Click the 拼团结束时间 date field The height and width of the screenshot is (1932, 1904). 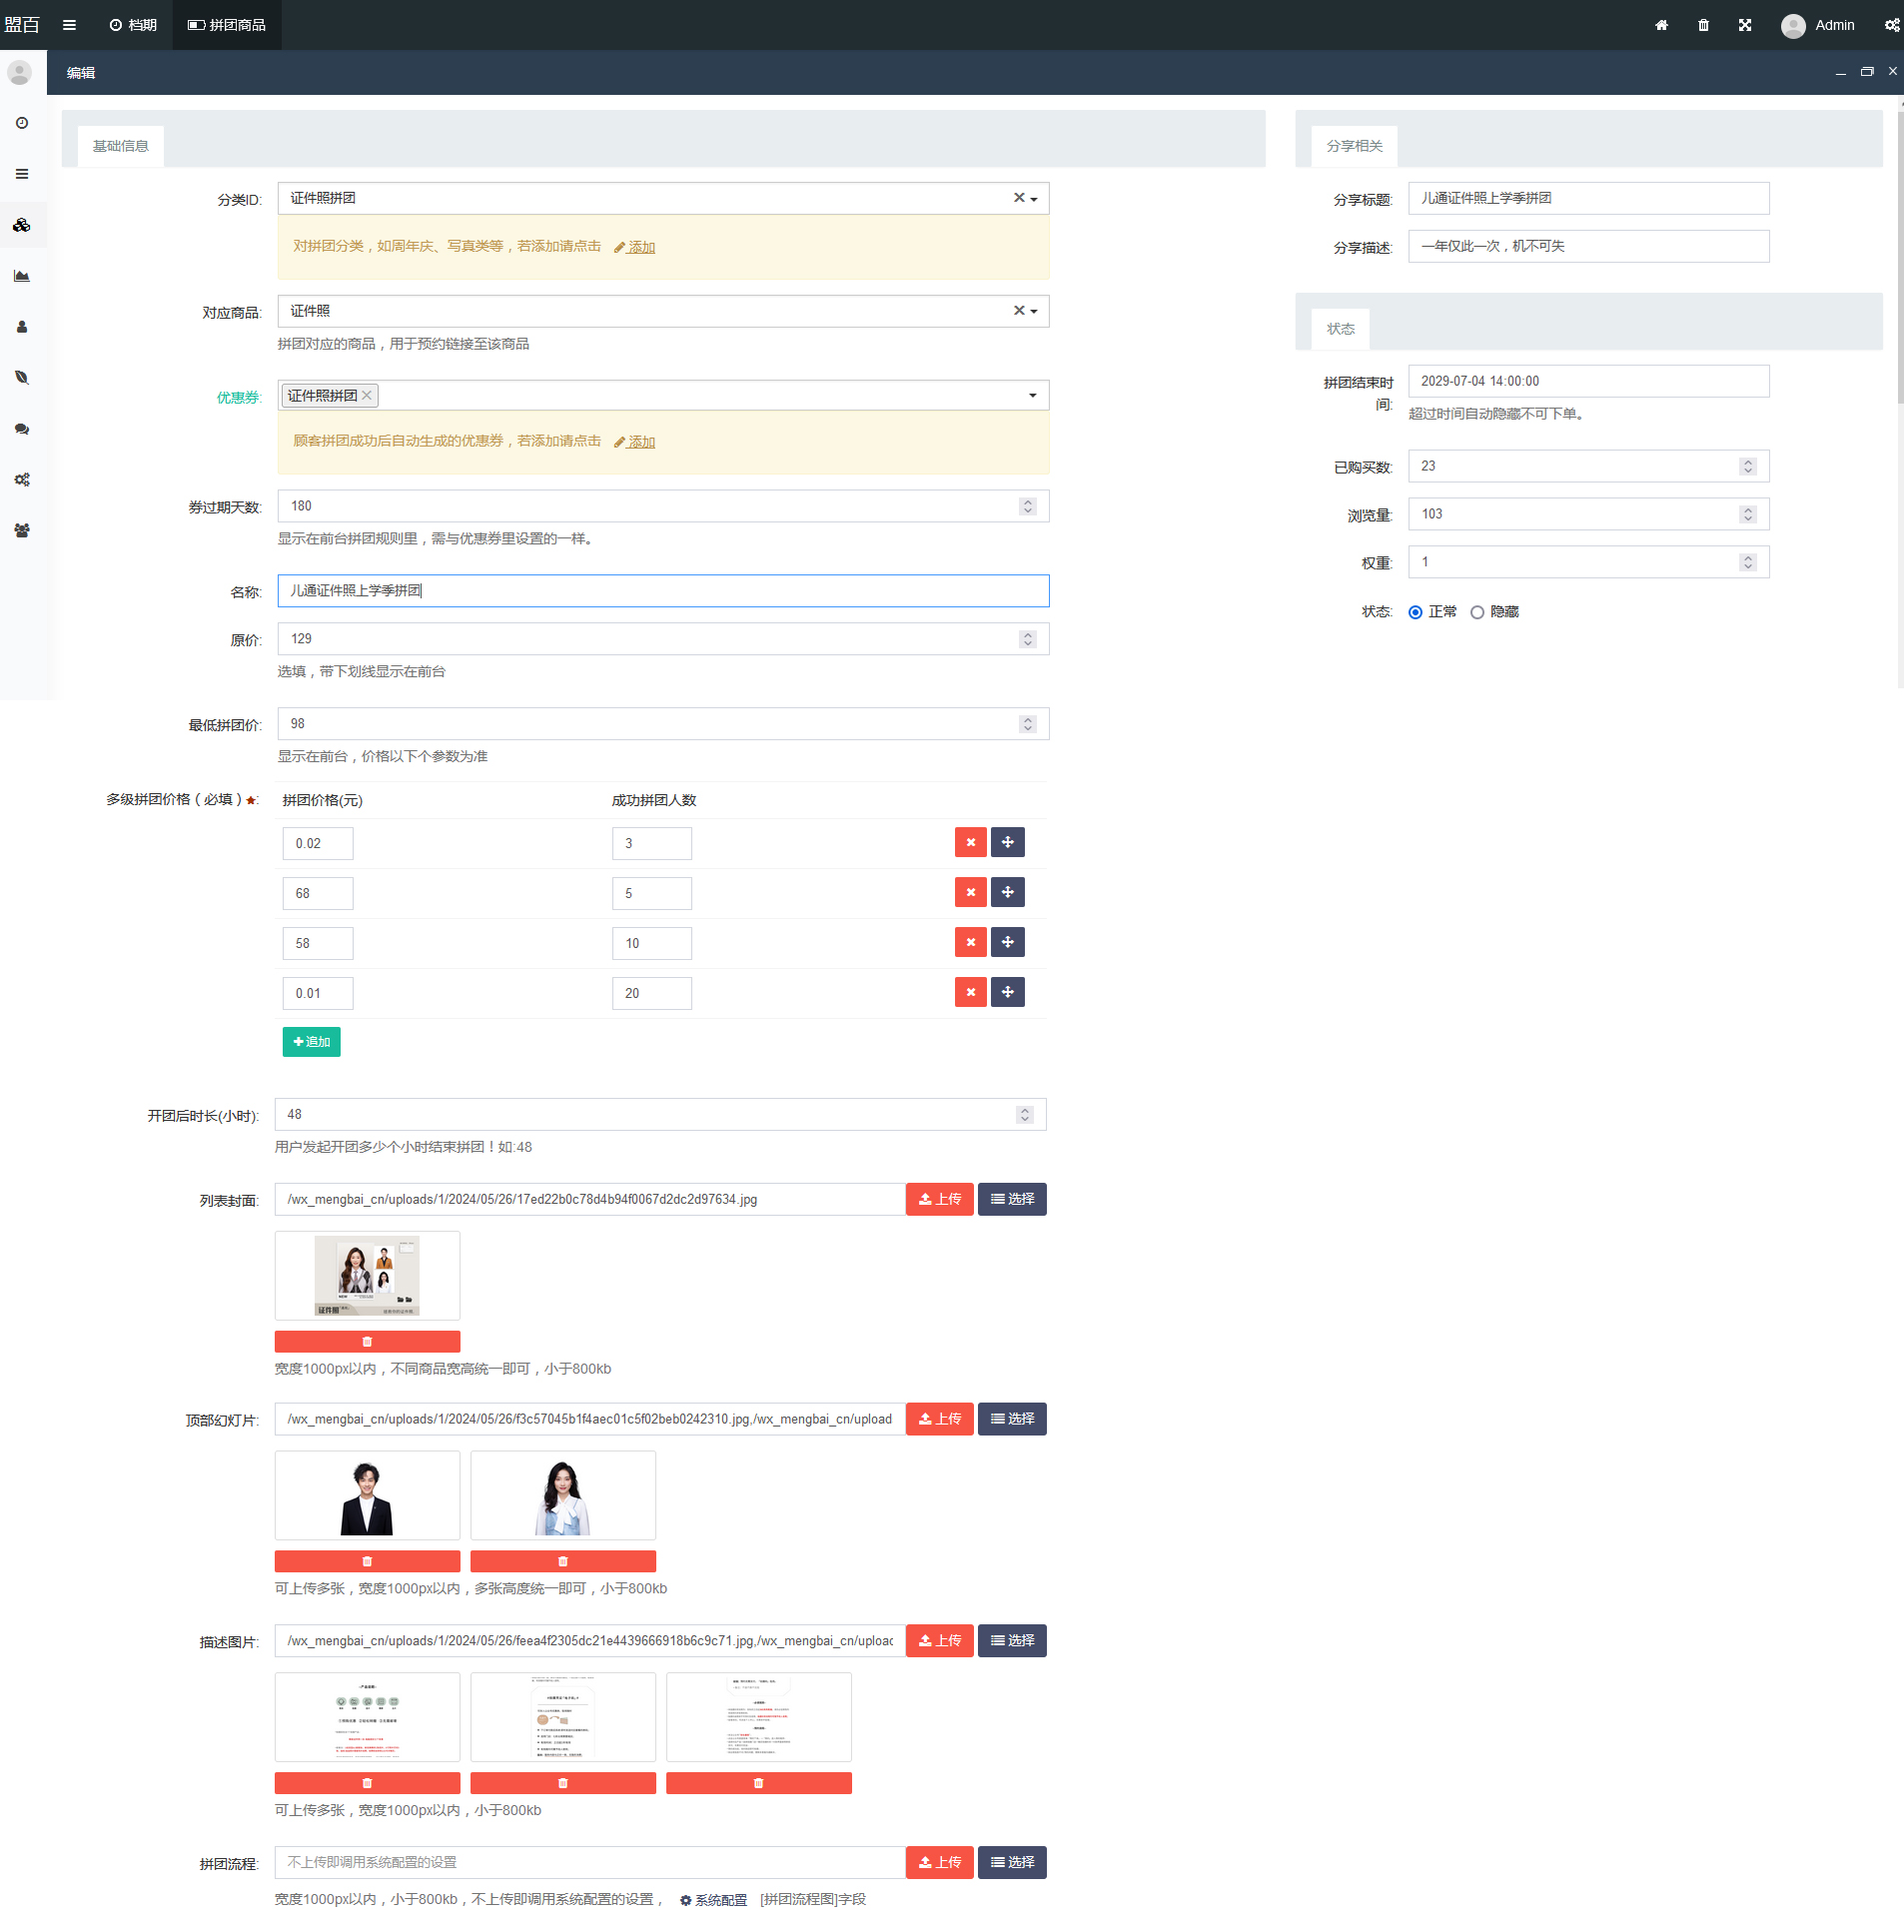1588,381
